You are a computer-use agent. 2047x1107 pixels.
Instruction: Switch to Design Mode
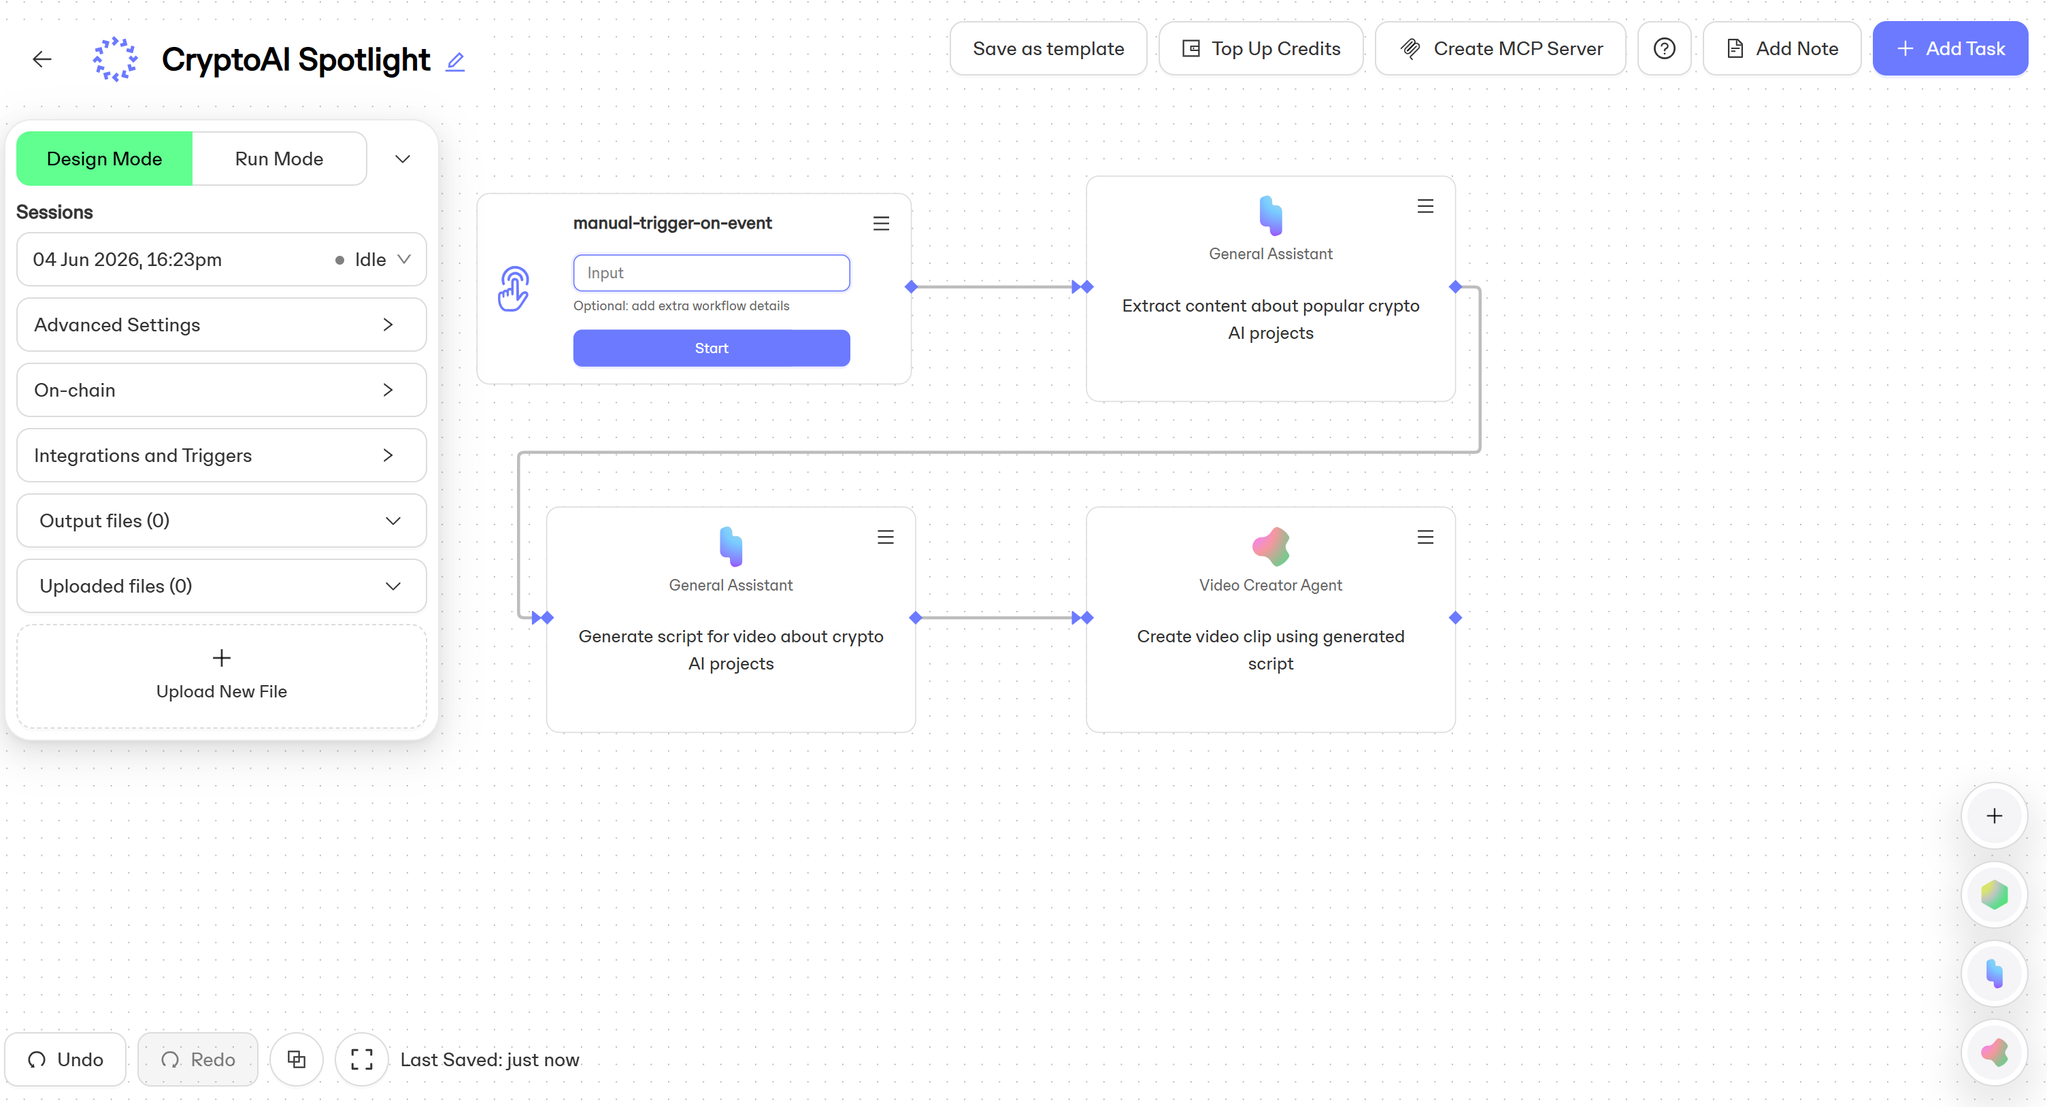click(x=104, y=159)
